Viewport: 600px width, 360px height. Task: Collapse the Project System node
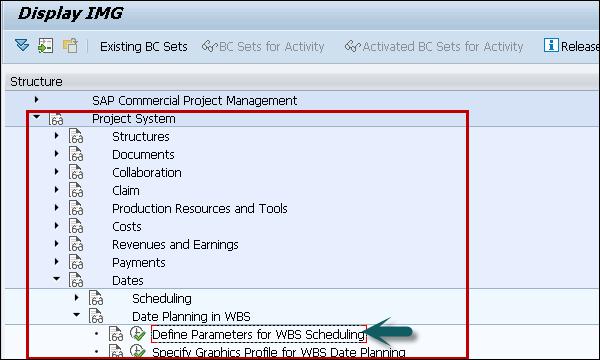point(37,117)
